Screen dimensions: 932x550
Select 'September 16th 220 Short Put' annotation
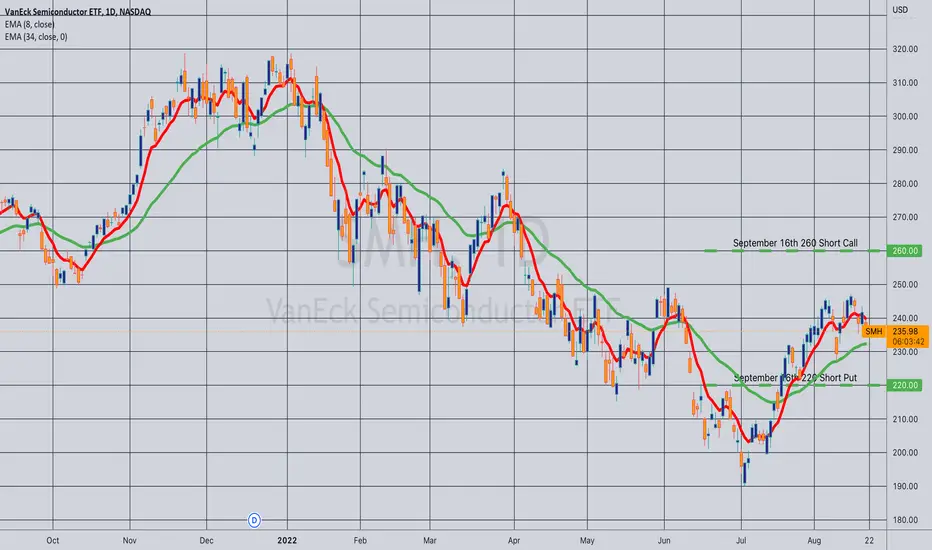795,378
